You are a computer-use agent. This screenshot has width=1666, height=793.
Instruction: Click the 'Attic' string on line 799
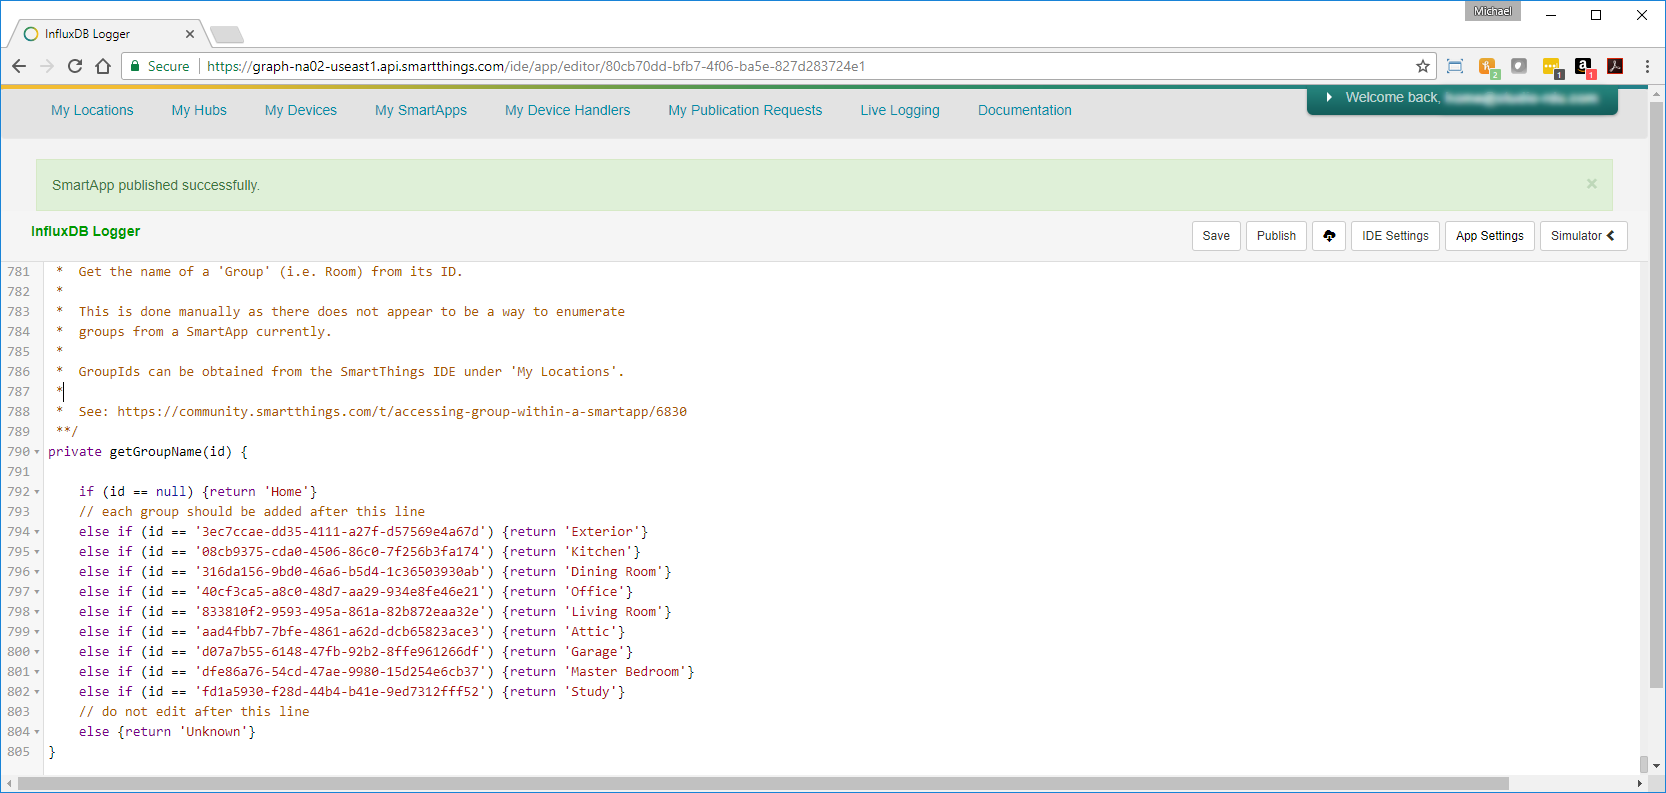590,632
